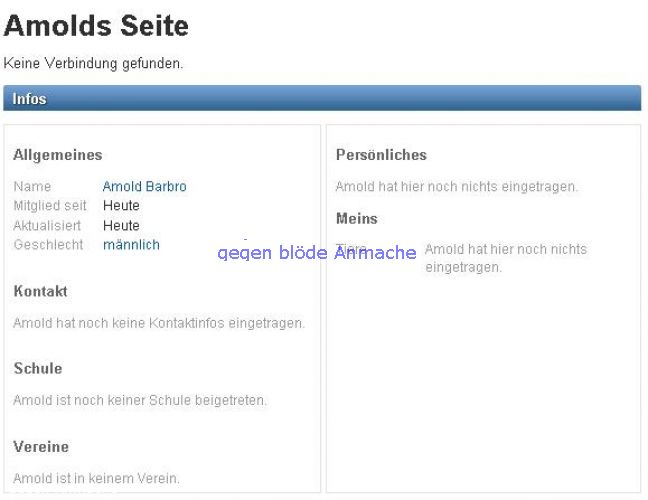Viewport: 648px width, 500px height.
Task: Click the Heute value beside Aktualisiert
Action: click(121, 226)
